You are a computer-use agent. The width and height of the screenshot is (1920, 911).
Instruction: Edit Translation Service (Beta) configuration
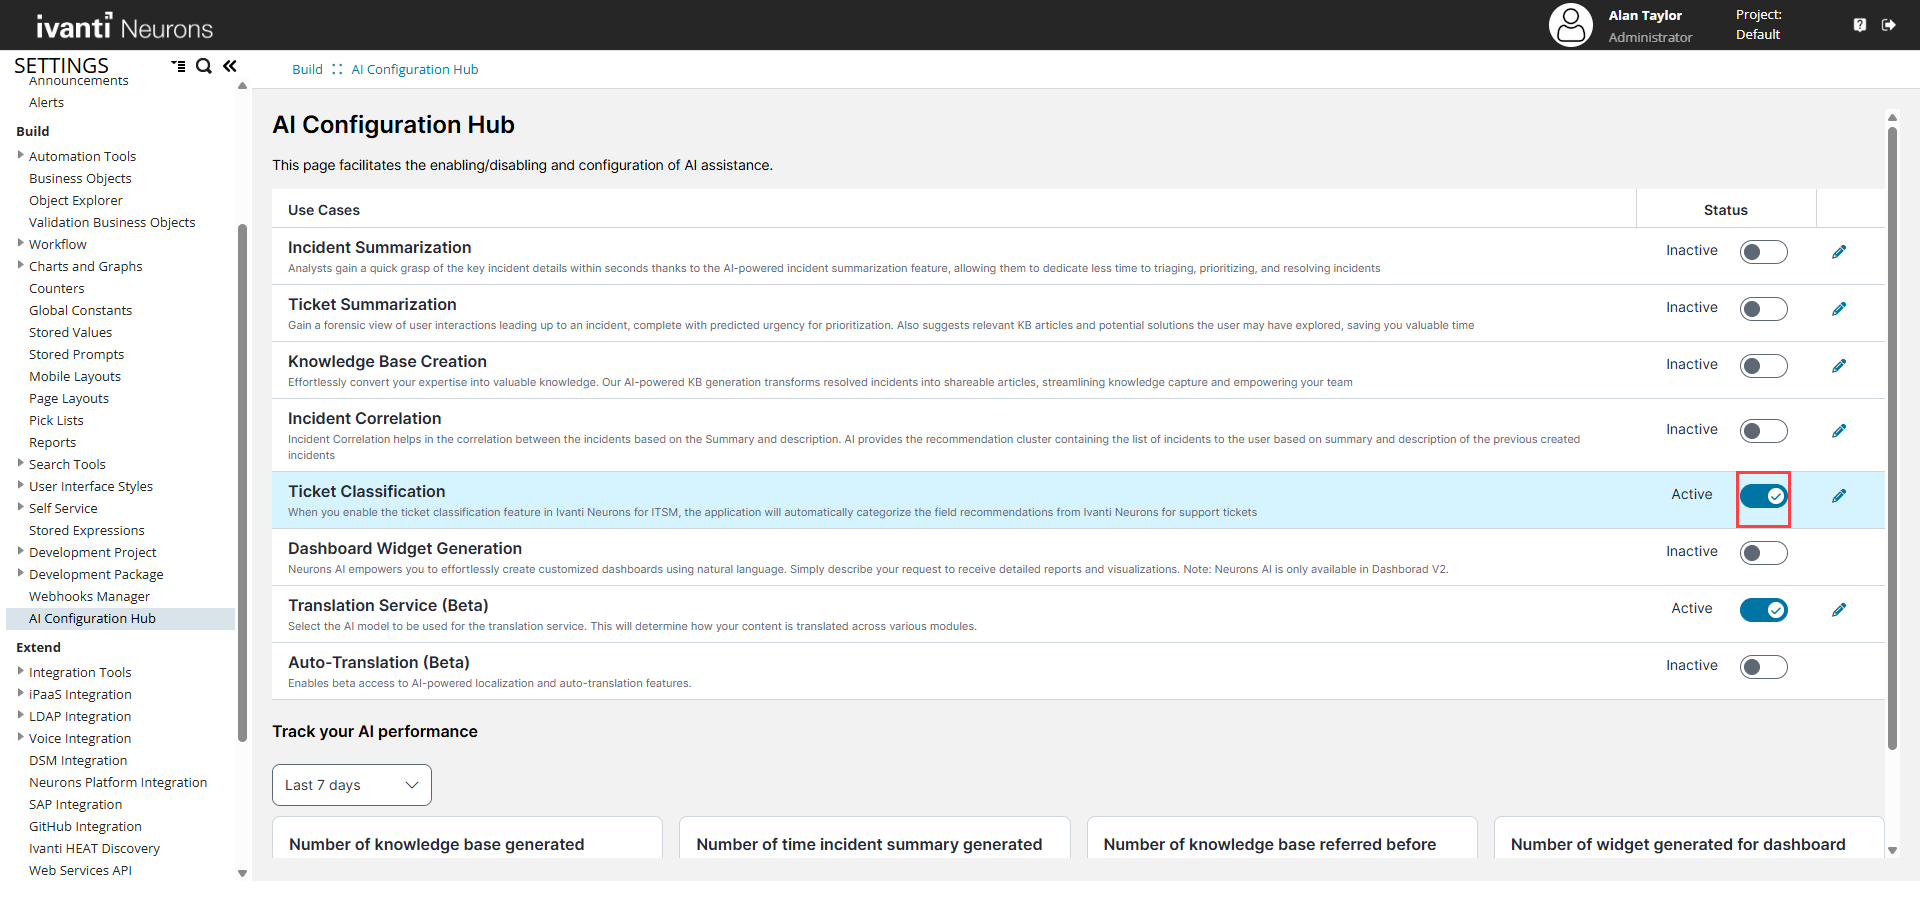point(1838,610)
